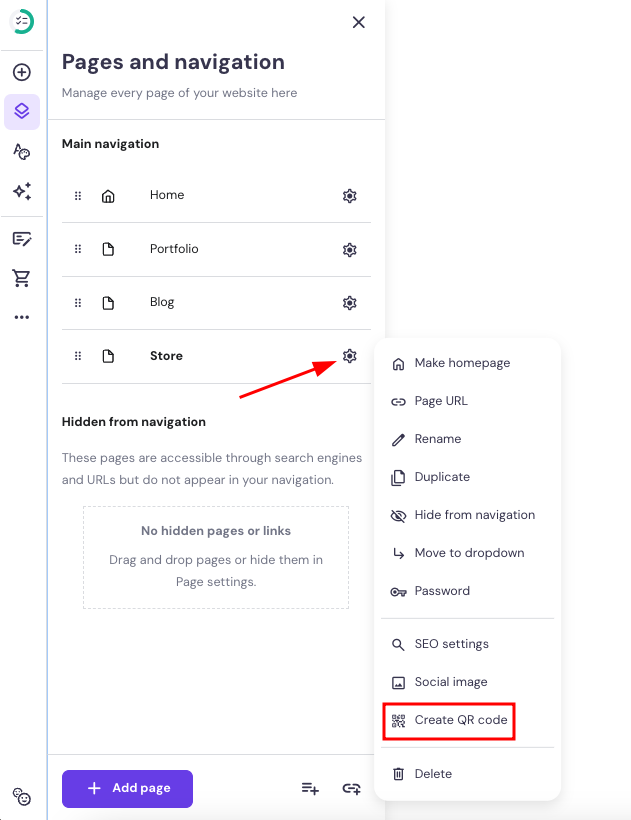Open the accessibility icon at bottom left
The height and width of the screenshot is (820, 631).
point(22,797)
